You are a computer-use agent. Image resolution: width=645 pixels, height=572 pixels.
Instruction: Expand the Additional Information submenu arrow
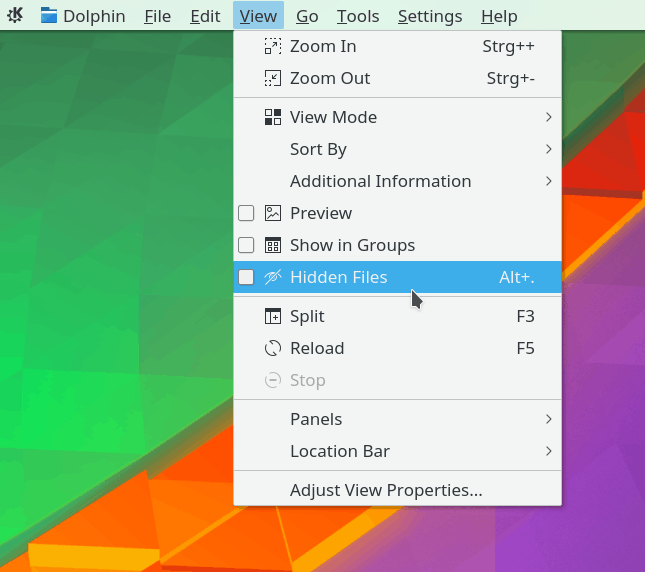pyautogui.click(x=549, y=181)
